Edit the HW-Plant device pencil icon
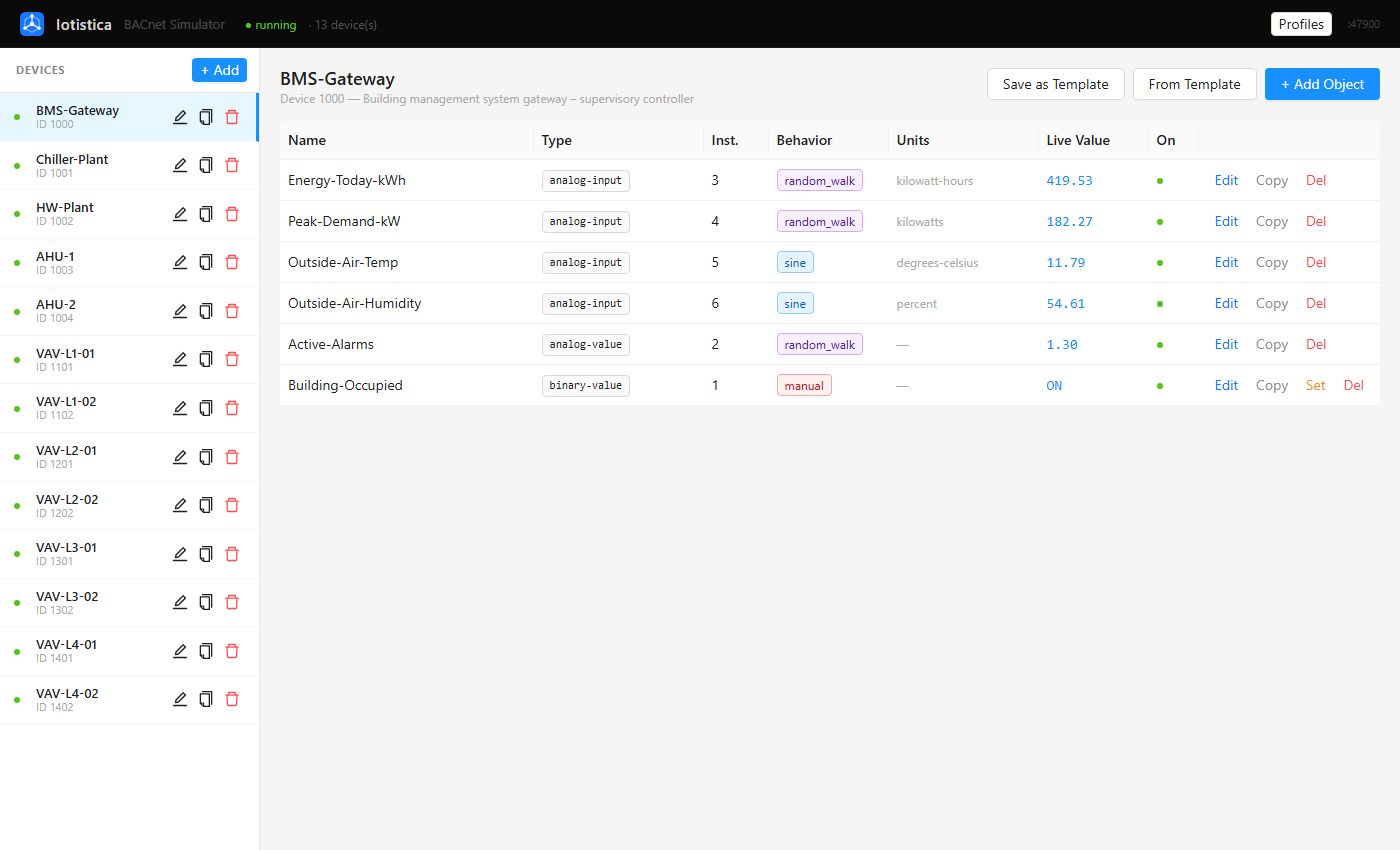 180,214
